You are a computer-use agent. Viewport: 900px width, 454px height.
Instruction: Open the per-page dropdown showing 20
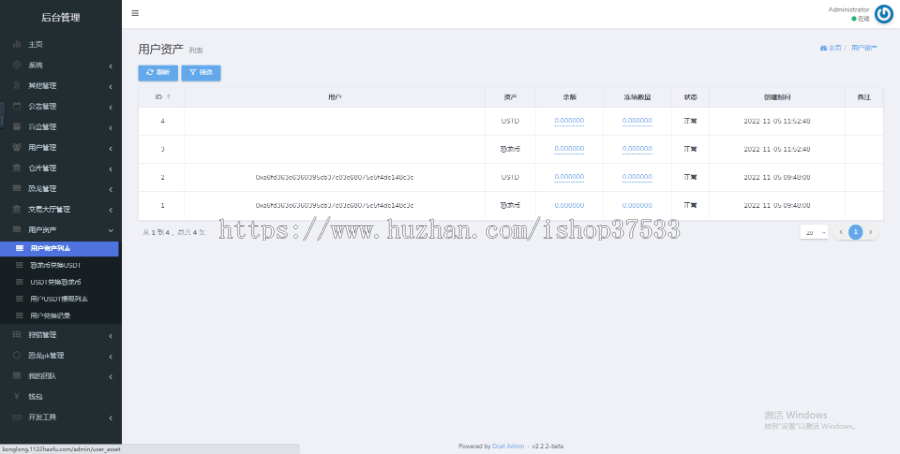pos(814,232)
